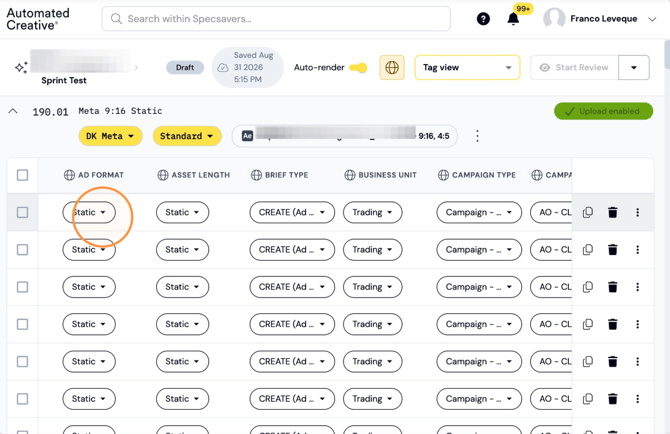Open the help question mark icon
670x434 pixels.
point(483,19)
